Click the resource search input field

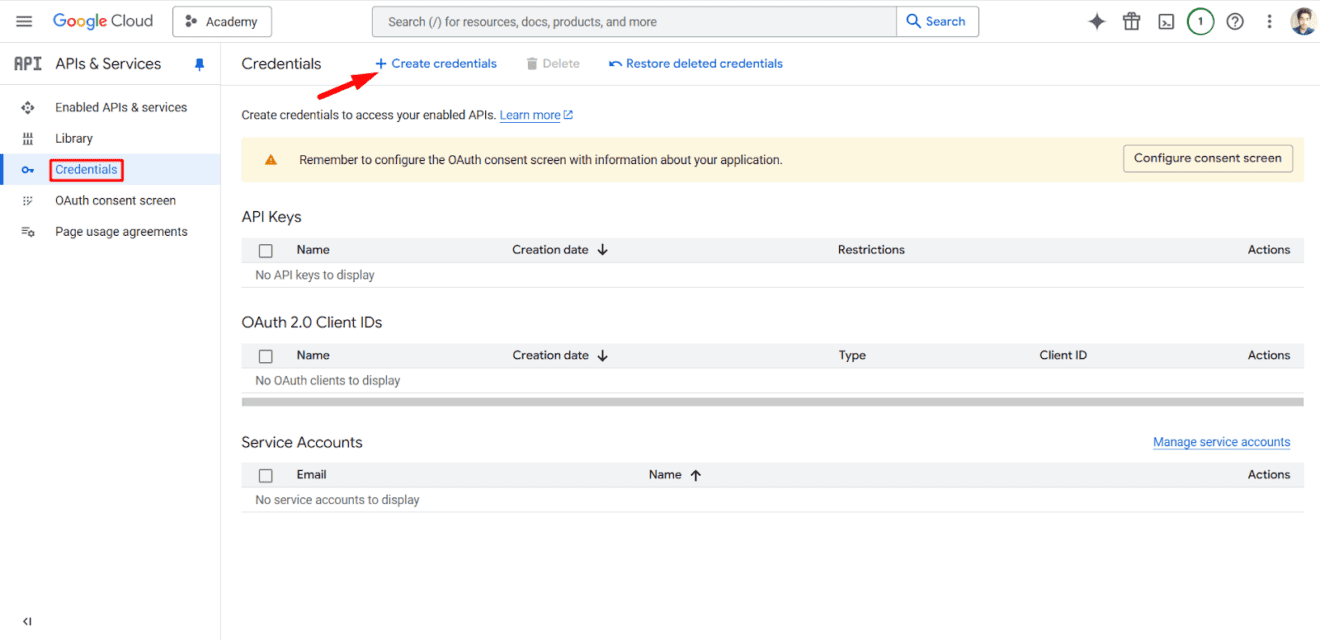point(634,21)
